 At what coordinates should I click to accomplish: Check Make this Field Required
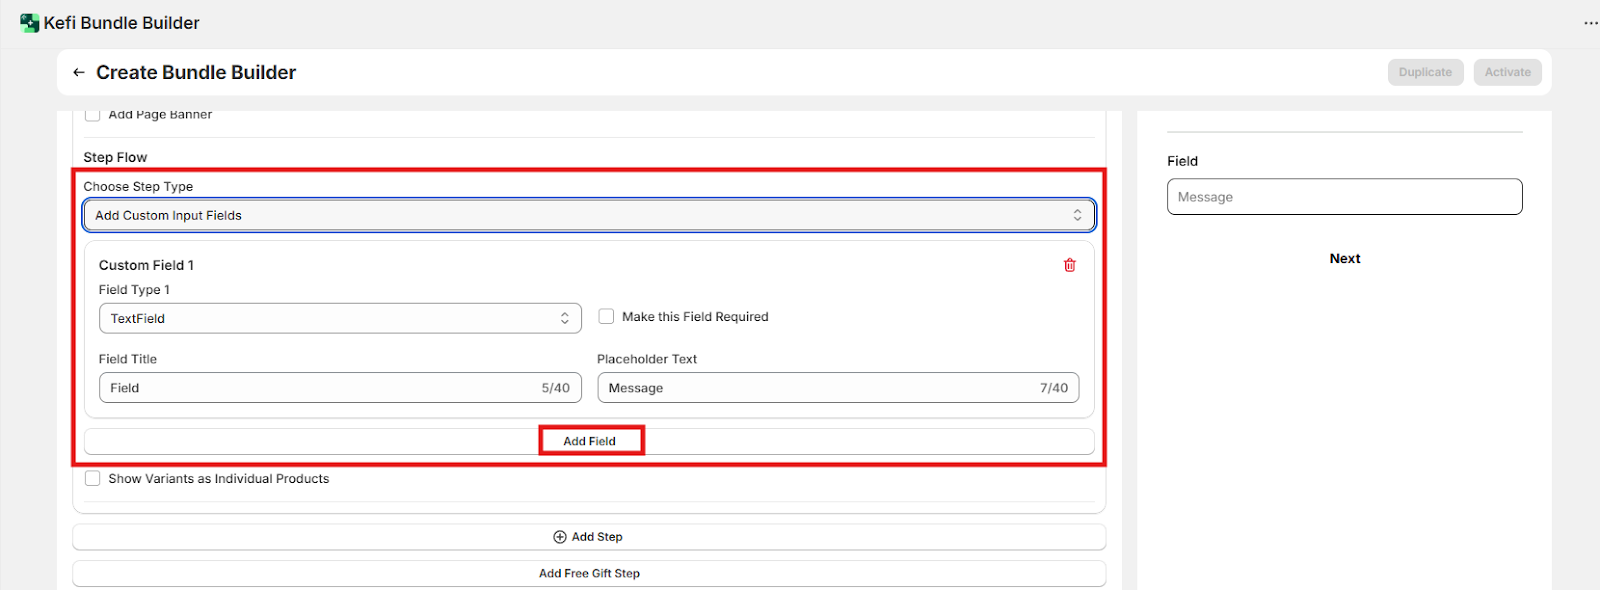point(606,317)
